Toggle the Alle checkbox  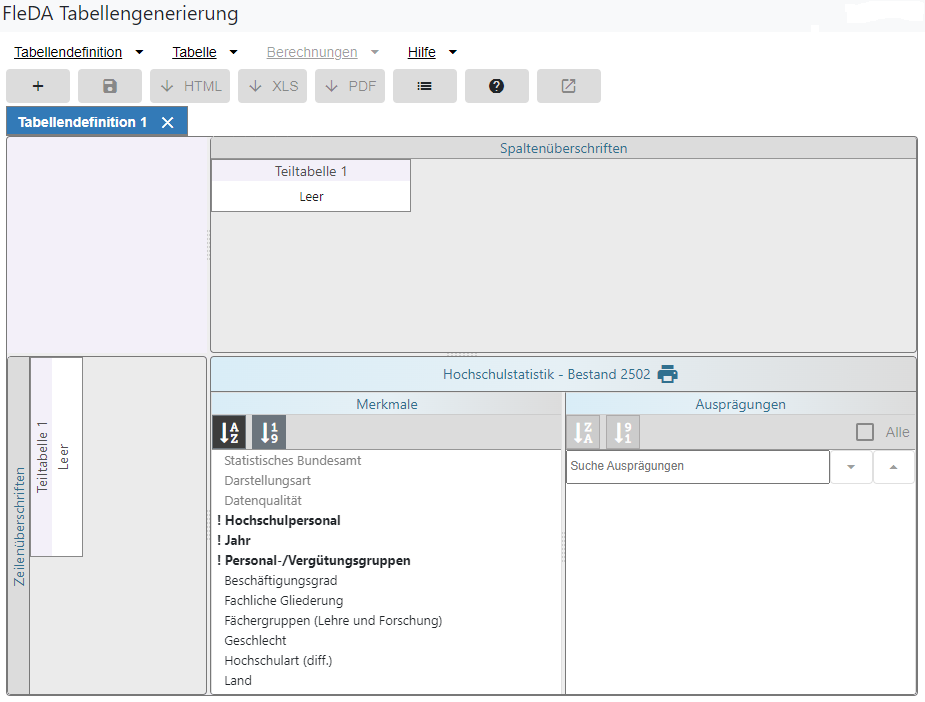865,432
